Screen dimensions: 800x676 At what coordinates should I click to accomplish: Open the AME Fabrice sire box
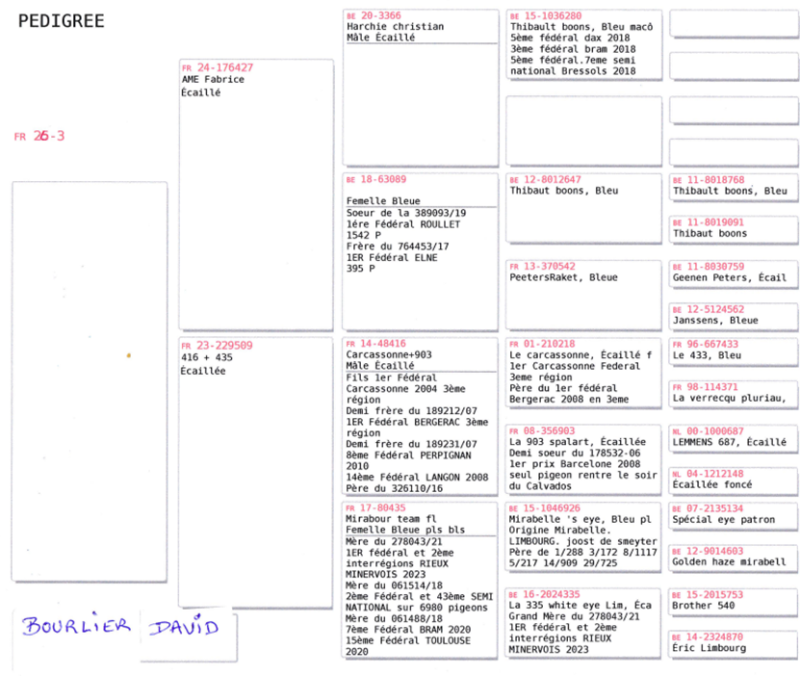coord(255,195)
